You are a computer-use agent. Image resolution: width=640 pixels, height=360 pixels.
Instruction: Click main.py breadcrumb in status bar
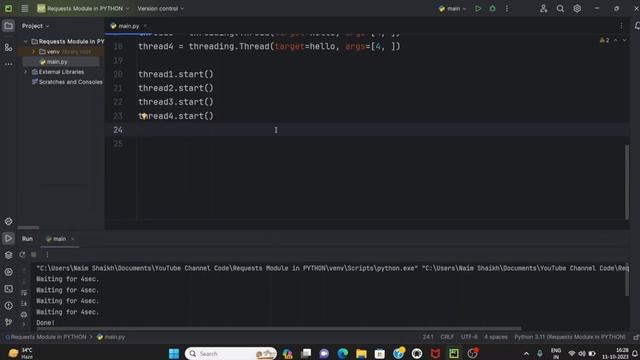coord(111,337)
